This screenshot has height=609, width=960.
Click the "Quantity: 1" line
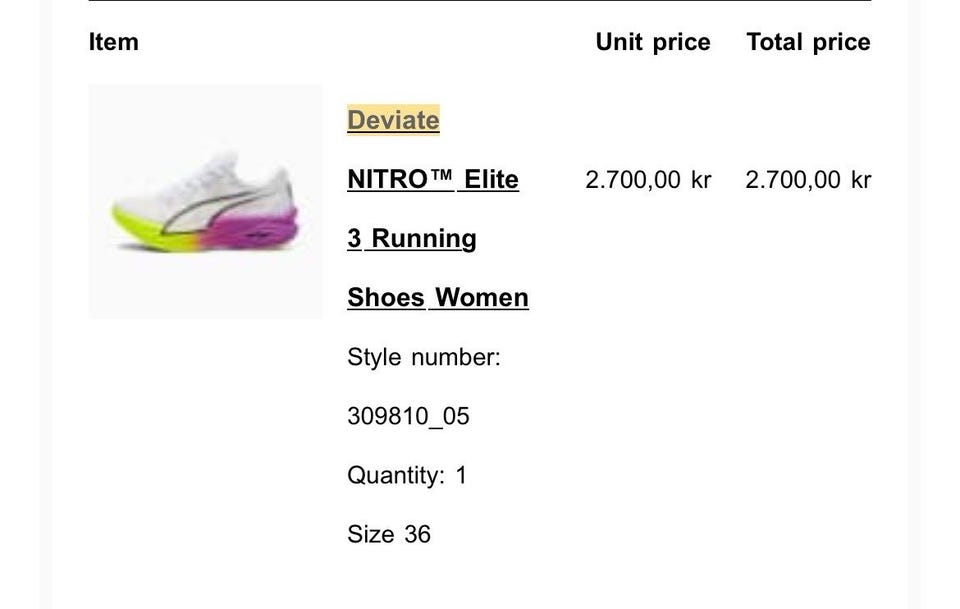point(407,475)
